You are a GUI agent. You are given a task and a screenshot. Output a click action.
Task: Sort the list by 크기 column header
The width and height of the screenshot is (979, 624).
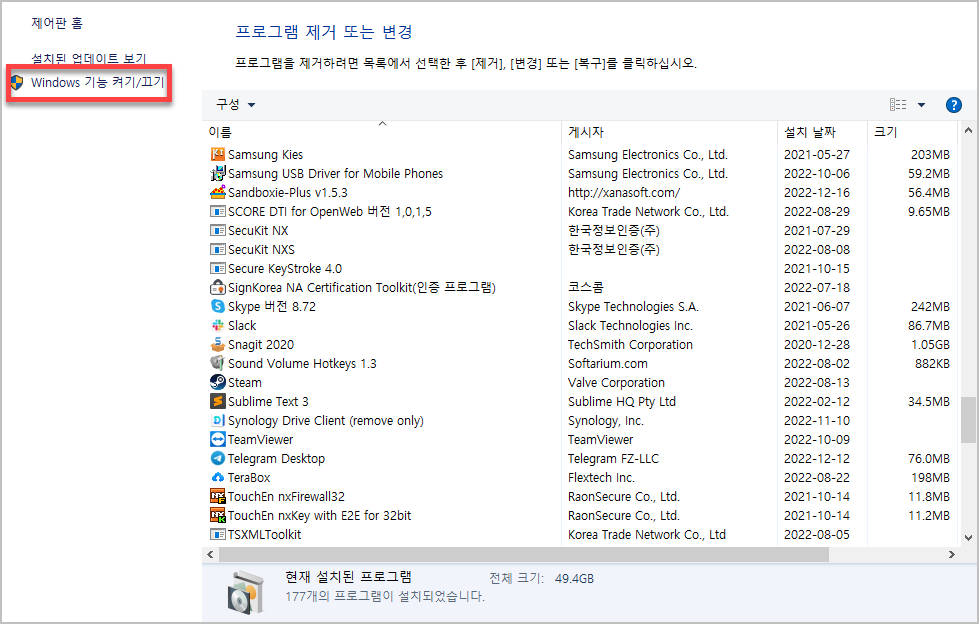point(885,132)
